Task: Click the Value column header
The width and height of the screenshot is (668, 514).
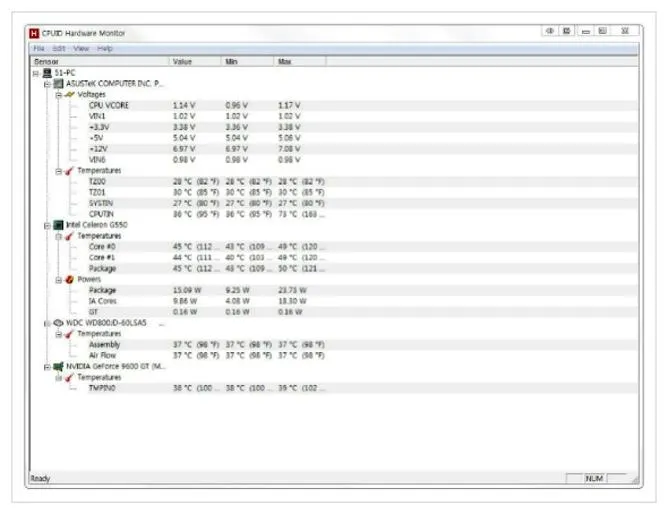Action: pyautogui.click(x=195, y=62)
